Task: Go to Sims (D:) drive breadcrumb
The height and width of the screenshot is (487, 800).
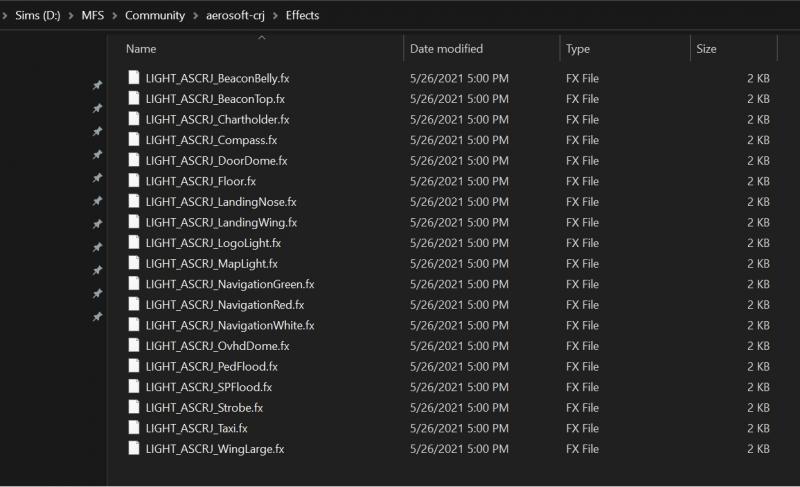Action: (39, 15)
